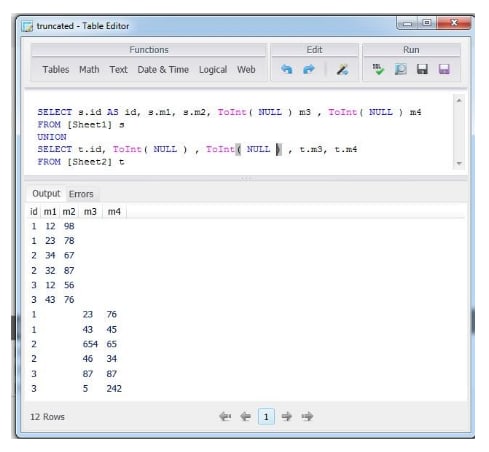Click the id column header
Viewport: 489px width, 452px height.
tap(34, 211)
